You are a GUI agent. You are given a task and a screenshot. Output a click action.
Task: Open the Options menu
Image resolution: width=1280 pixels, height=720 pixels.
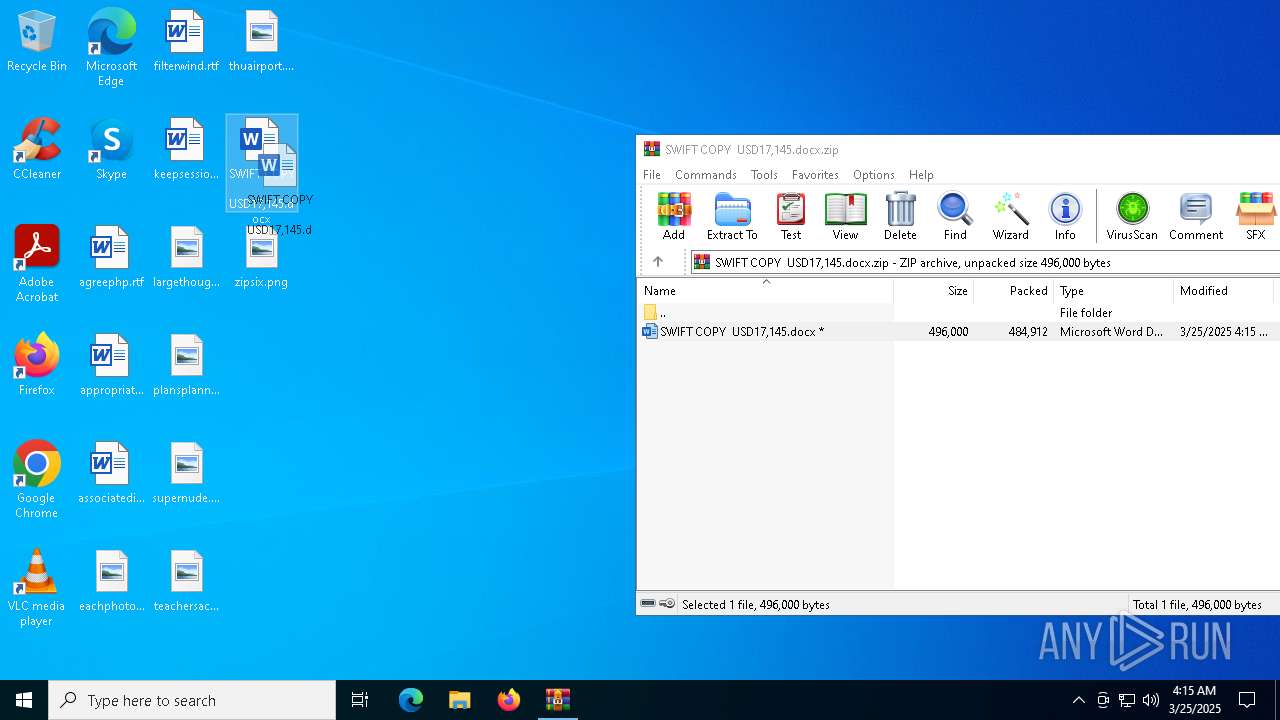[874, 174]
